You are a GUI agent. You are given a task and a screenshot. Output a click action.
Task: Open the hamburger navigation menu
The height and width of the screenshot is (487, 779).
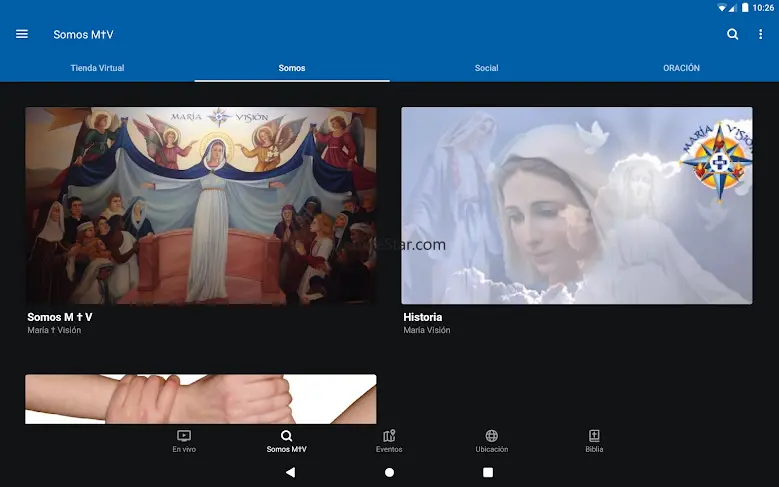(22, 34)
